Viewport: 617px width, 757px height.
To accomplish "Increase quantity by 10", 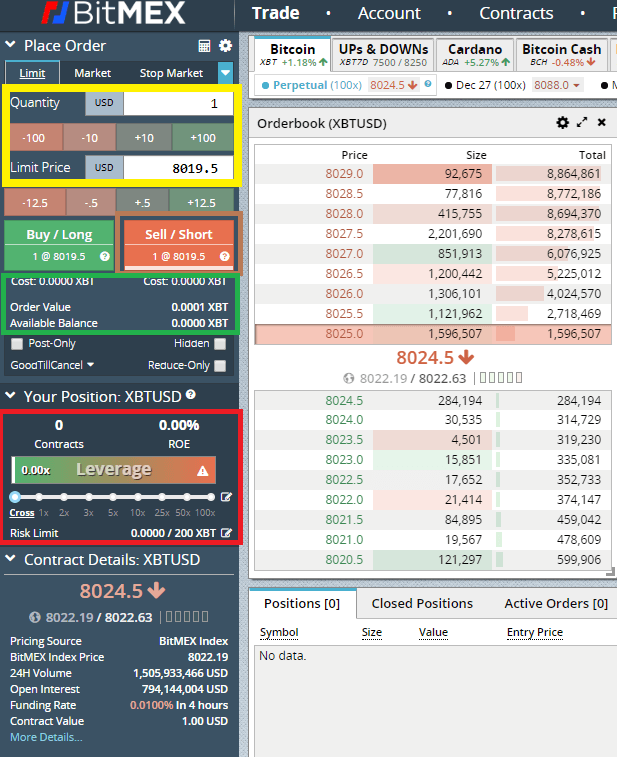I will pyautogui.click(x=144, y=138).
